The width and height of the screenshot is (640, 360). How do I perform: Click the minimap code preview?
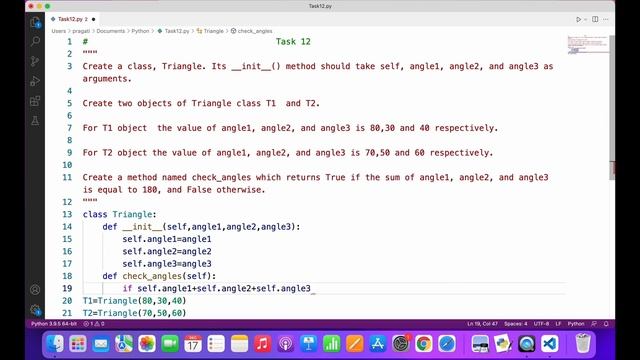click(x=587, y=44)
